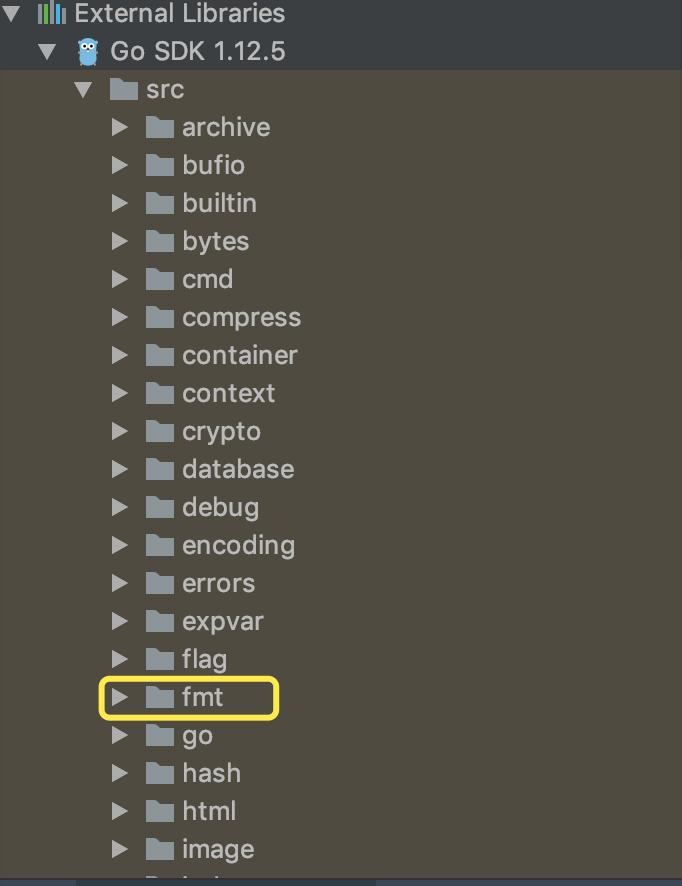The width and height of the screenshot is (682, 886).
Task: Collapse the Go SDK 1.12.5 node
Action: pos(47,52)
